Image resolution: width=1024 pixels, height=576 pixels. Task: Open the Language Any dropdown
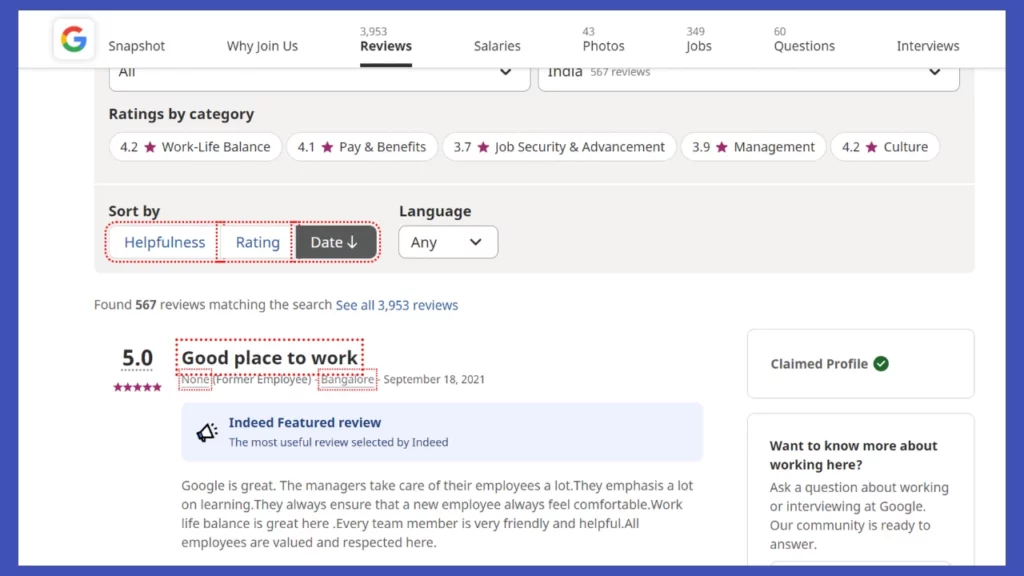coord(448,242)
